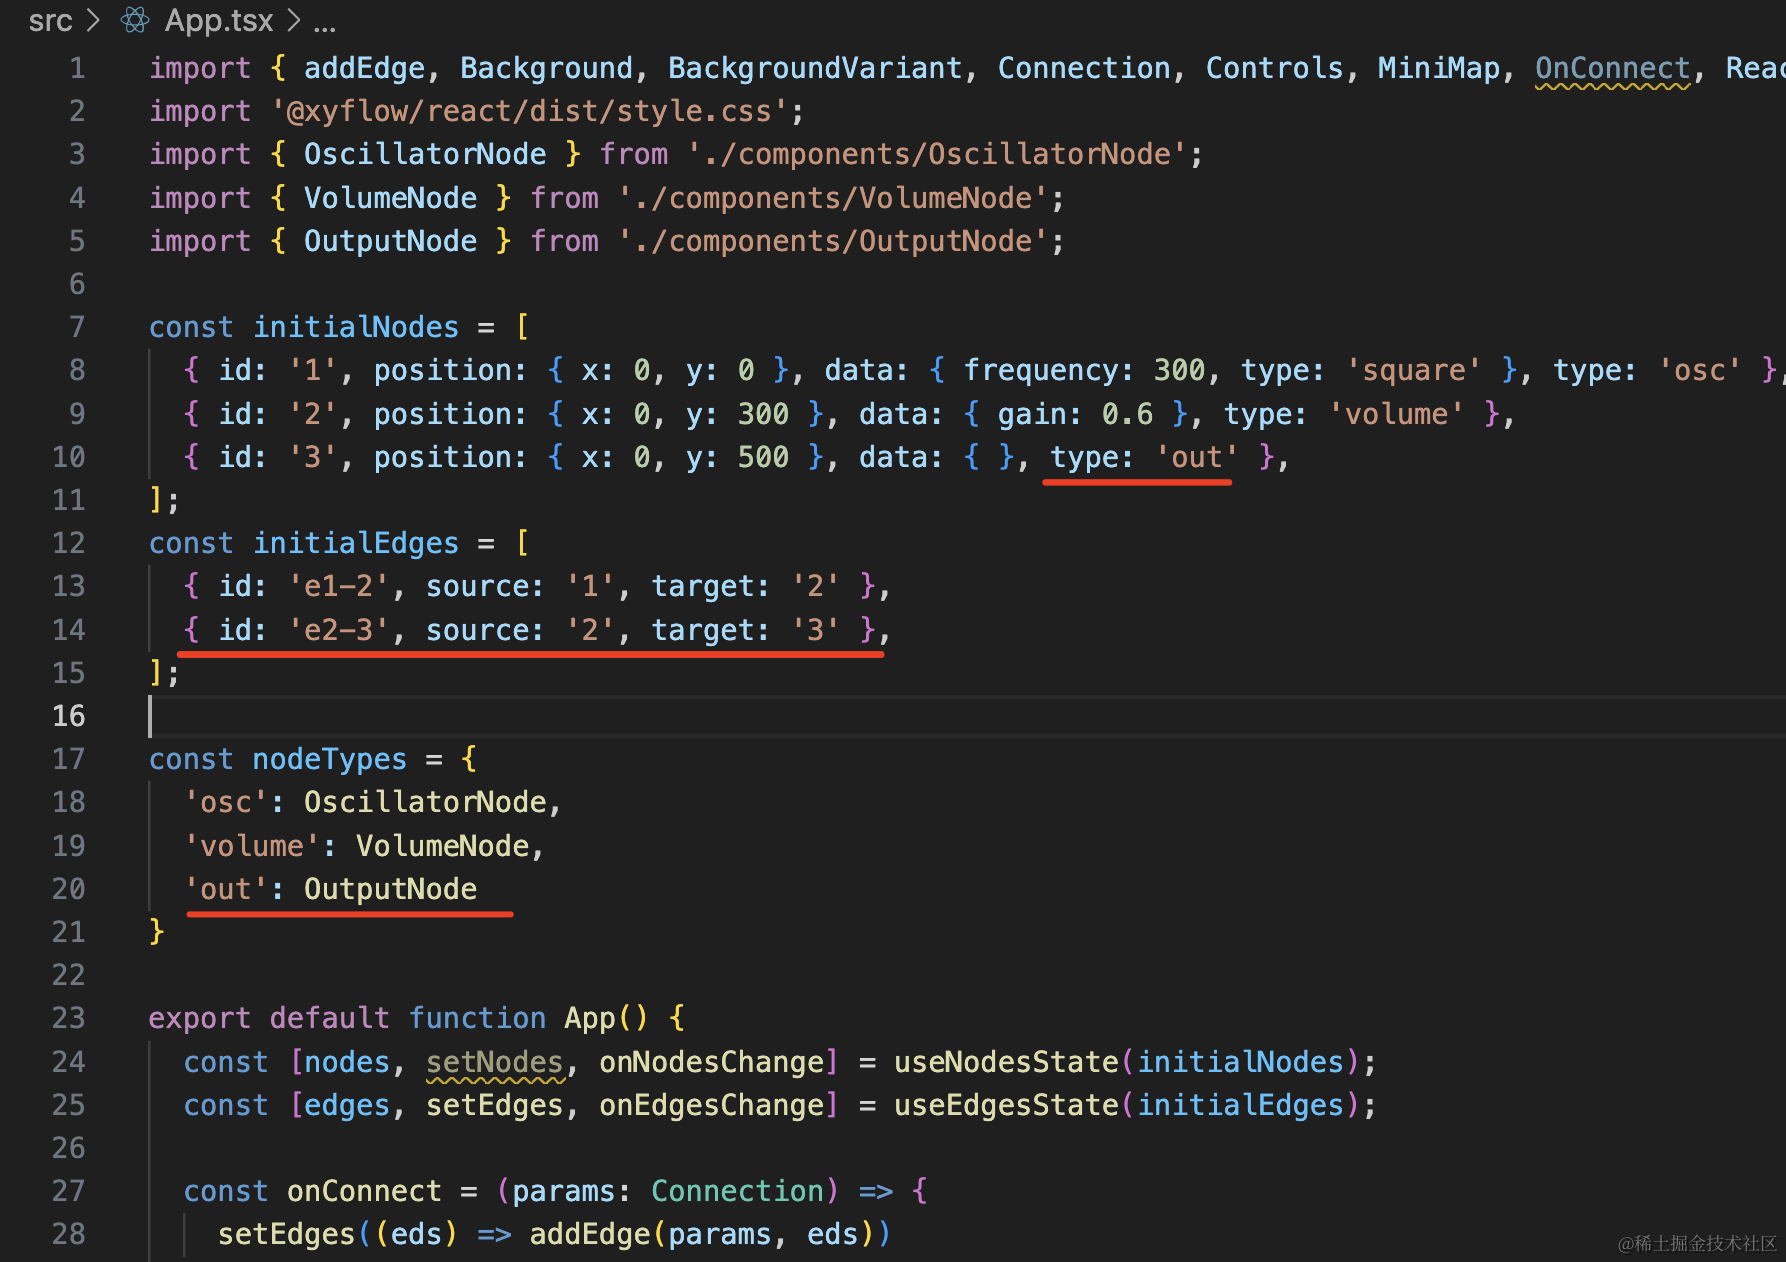
Task: Click the gain value 0.6
Action: coord(1128,414)
